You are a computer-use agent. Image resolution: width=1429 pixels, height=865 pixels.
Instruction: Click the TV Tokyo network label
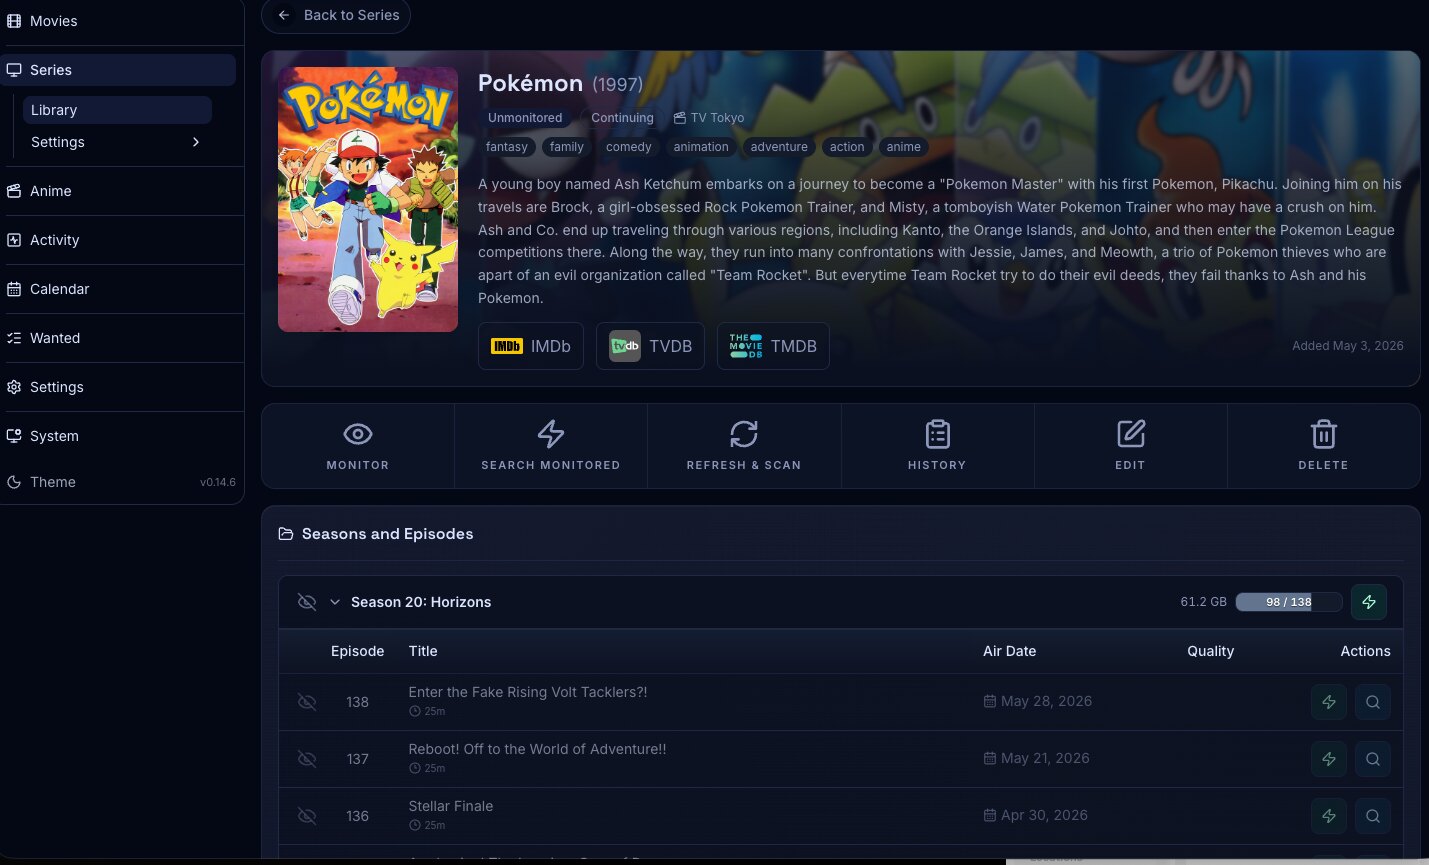pyautogui.click(x=709, y=118)
